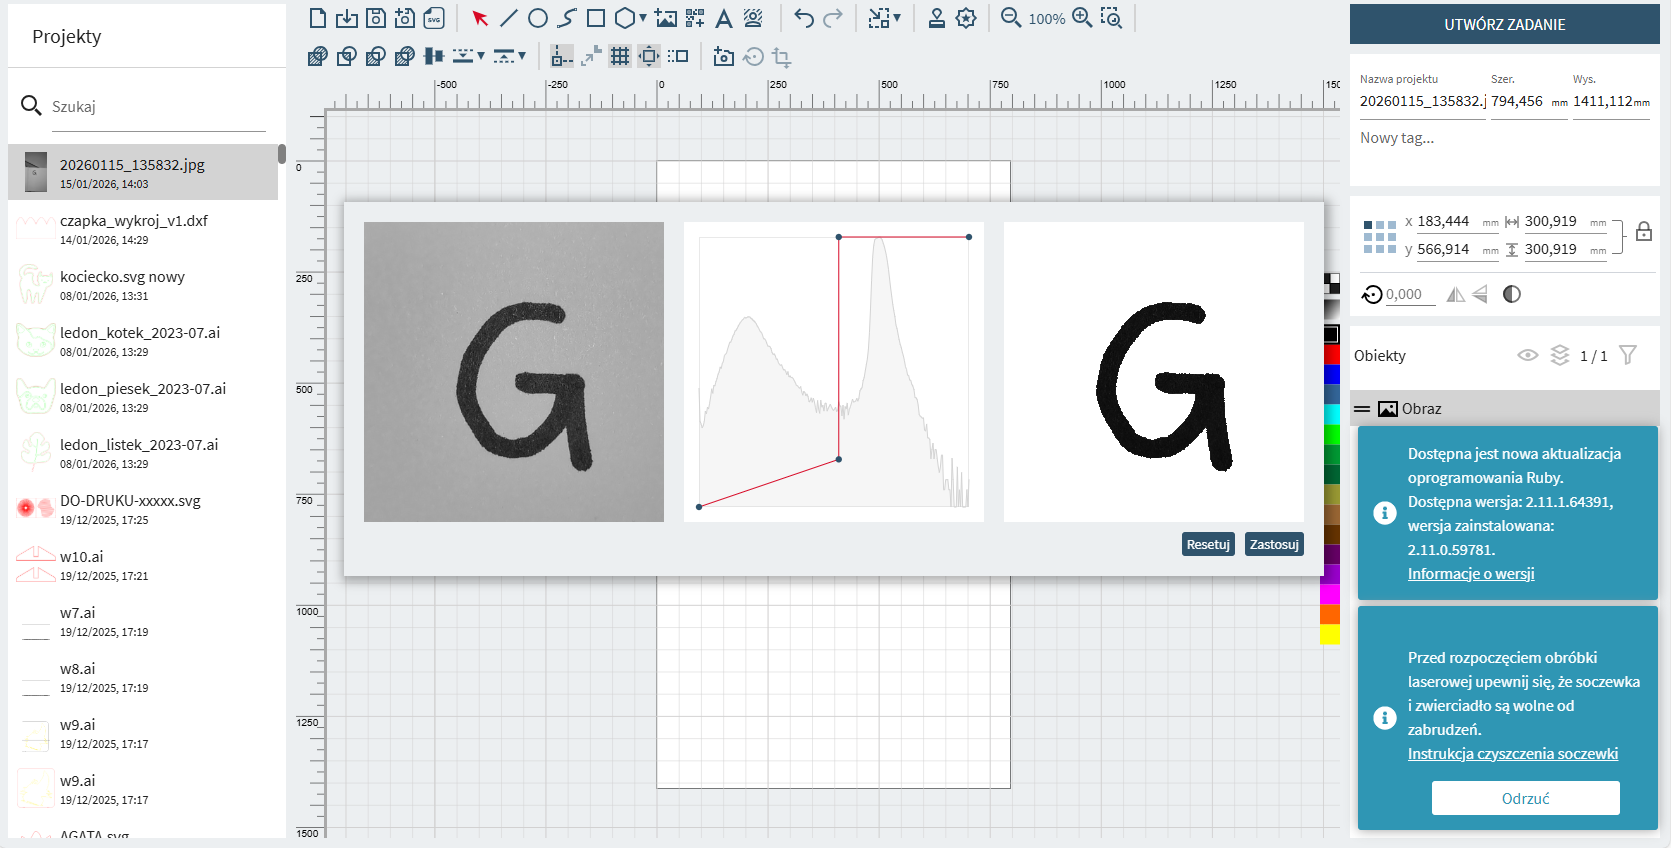Click the SVG export icon
Screen dimensions: 1671x848
coord(434,18)
